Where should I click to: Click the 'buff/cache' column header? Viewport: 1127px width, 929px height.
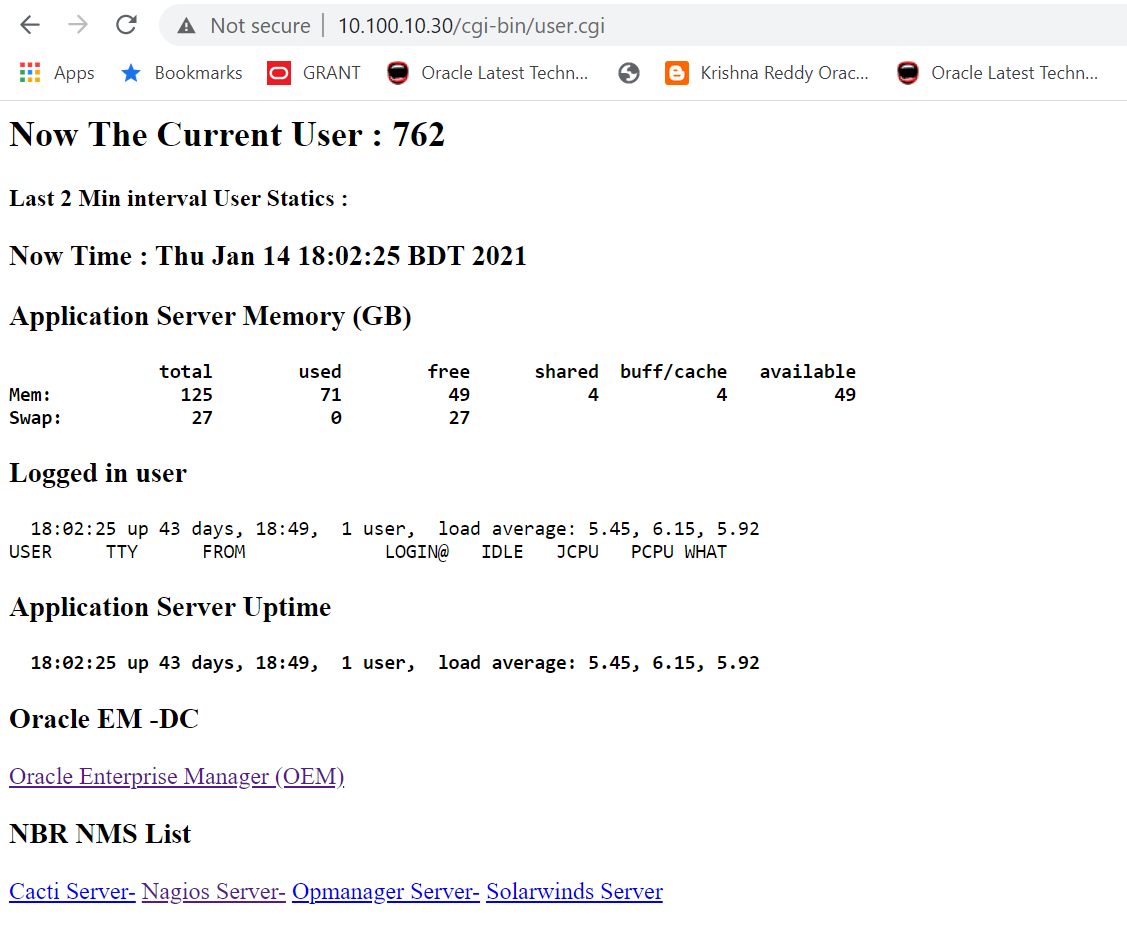click(x=673, y=371)
